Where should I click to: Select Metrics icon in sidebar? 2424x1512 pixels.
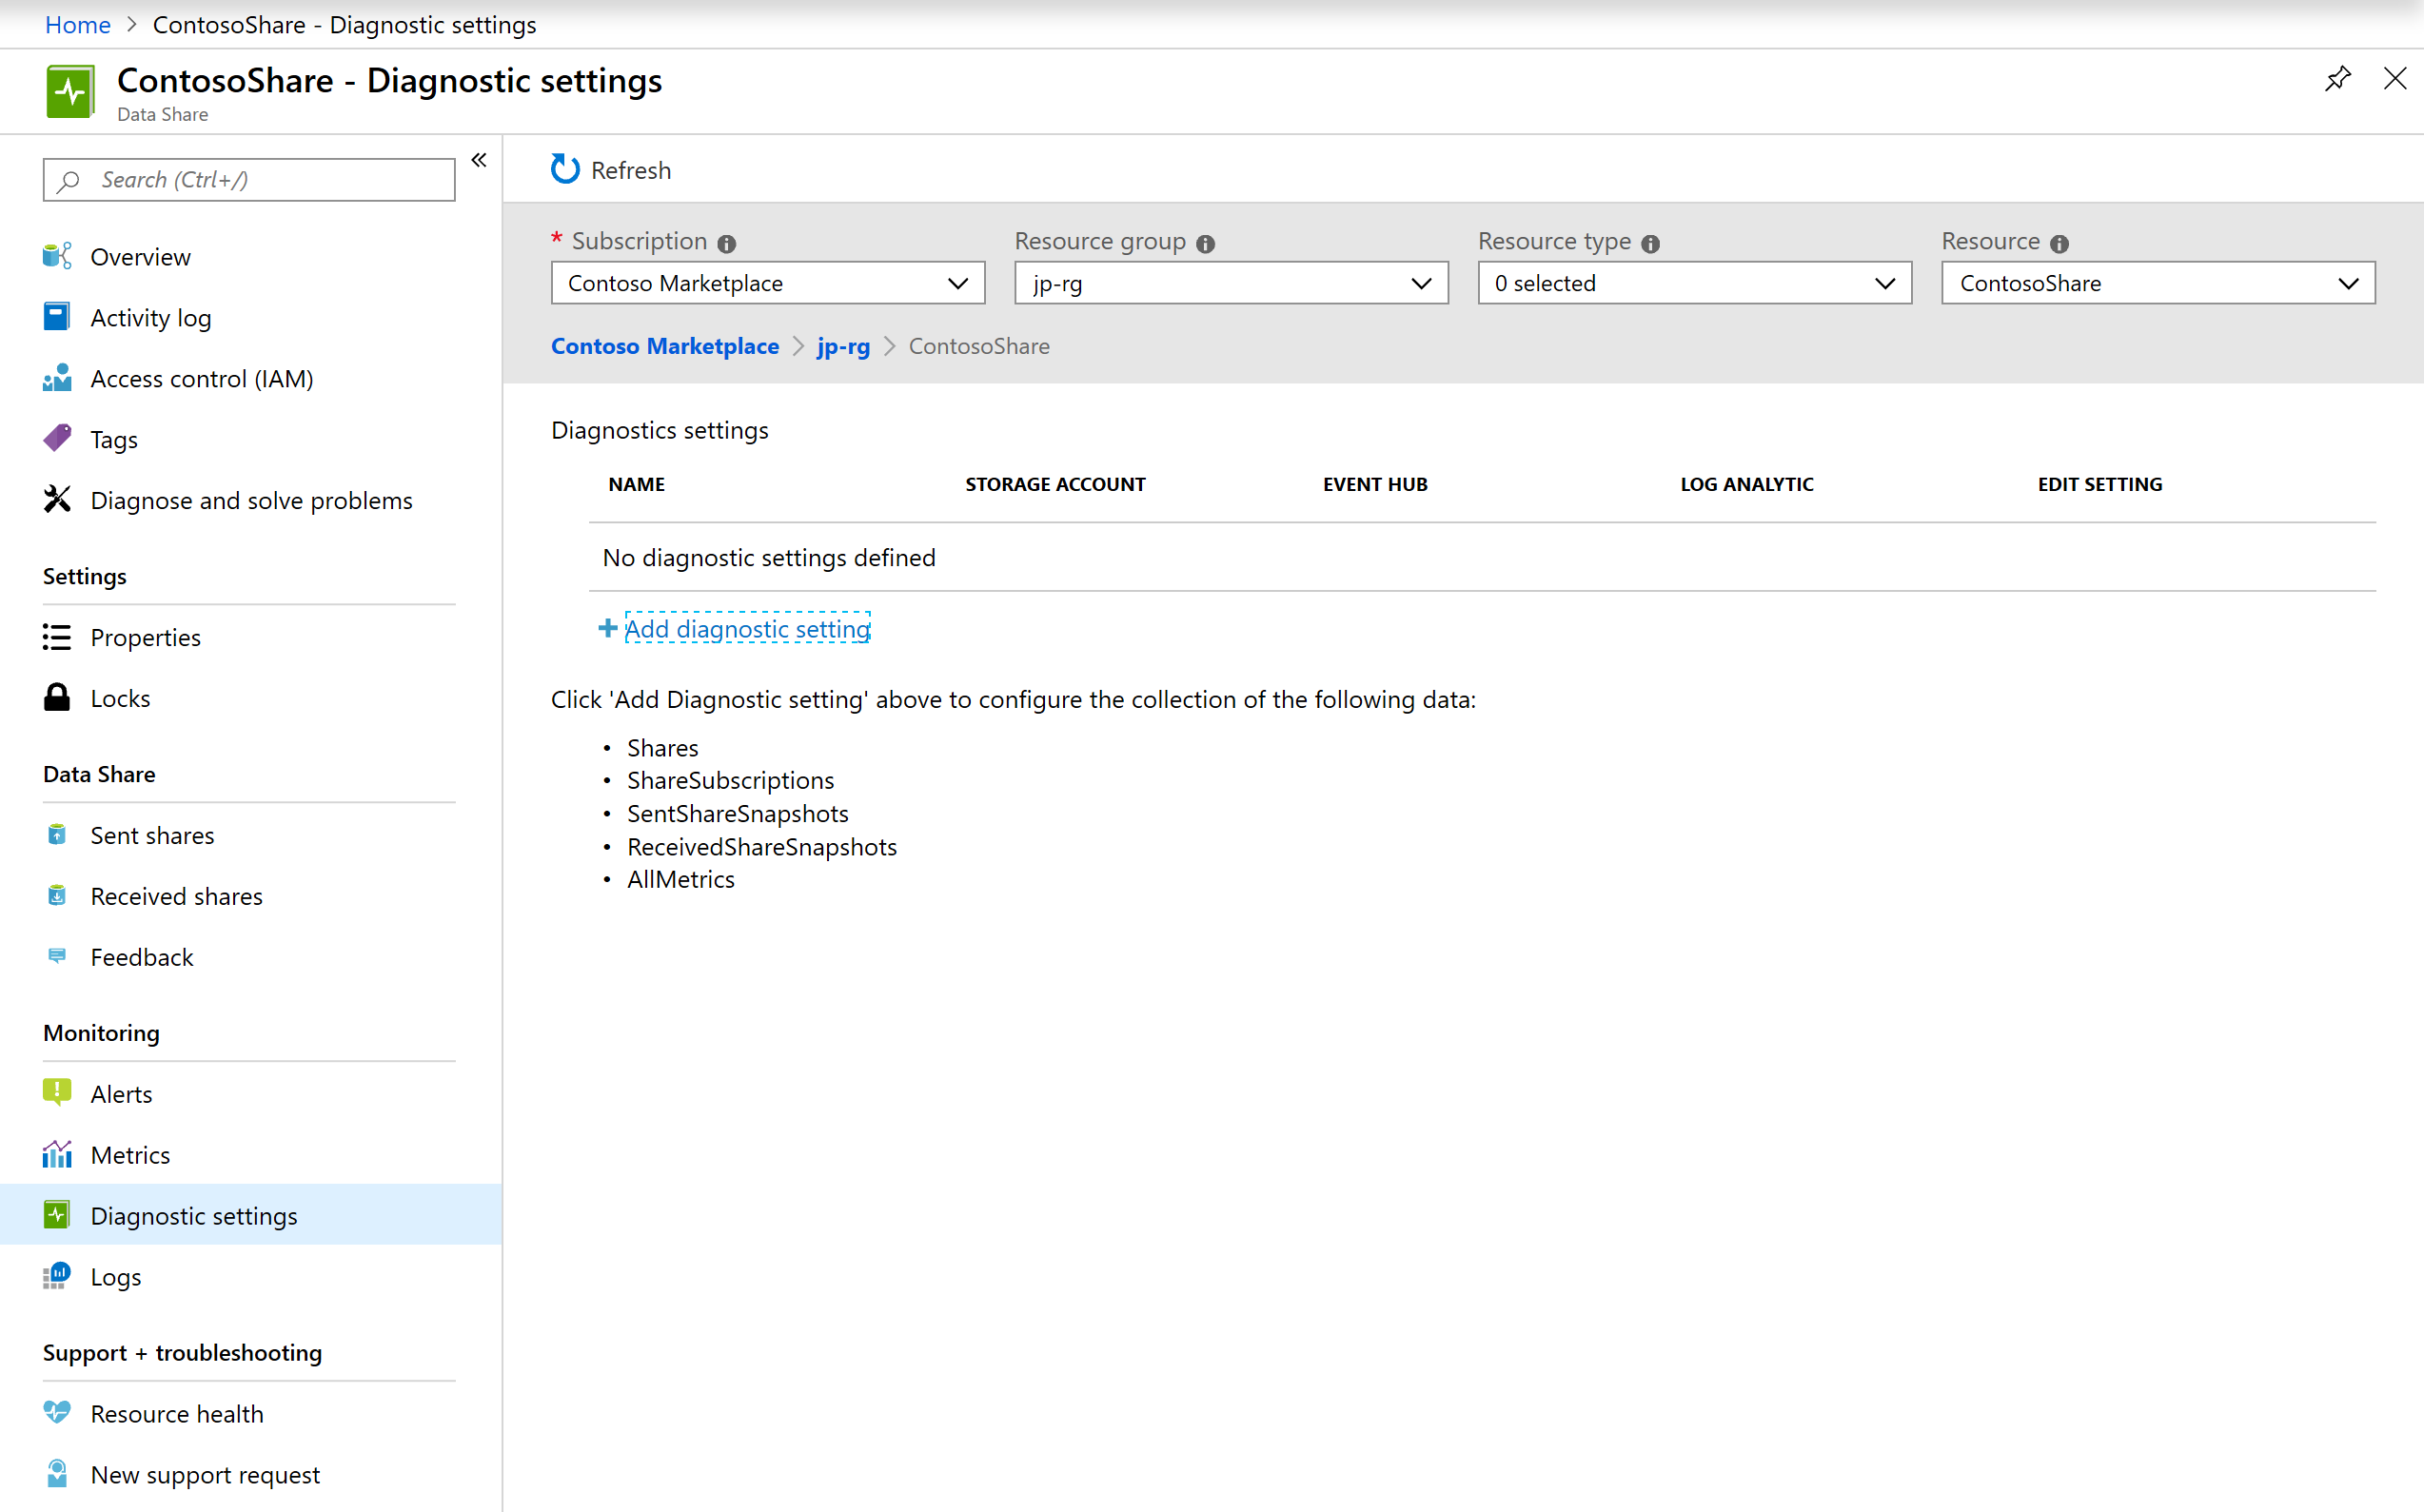click(56, 1155)
